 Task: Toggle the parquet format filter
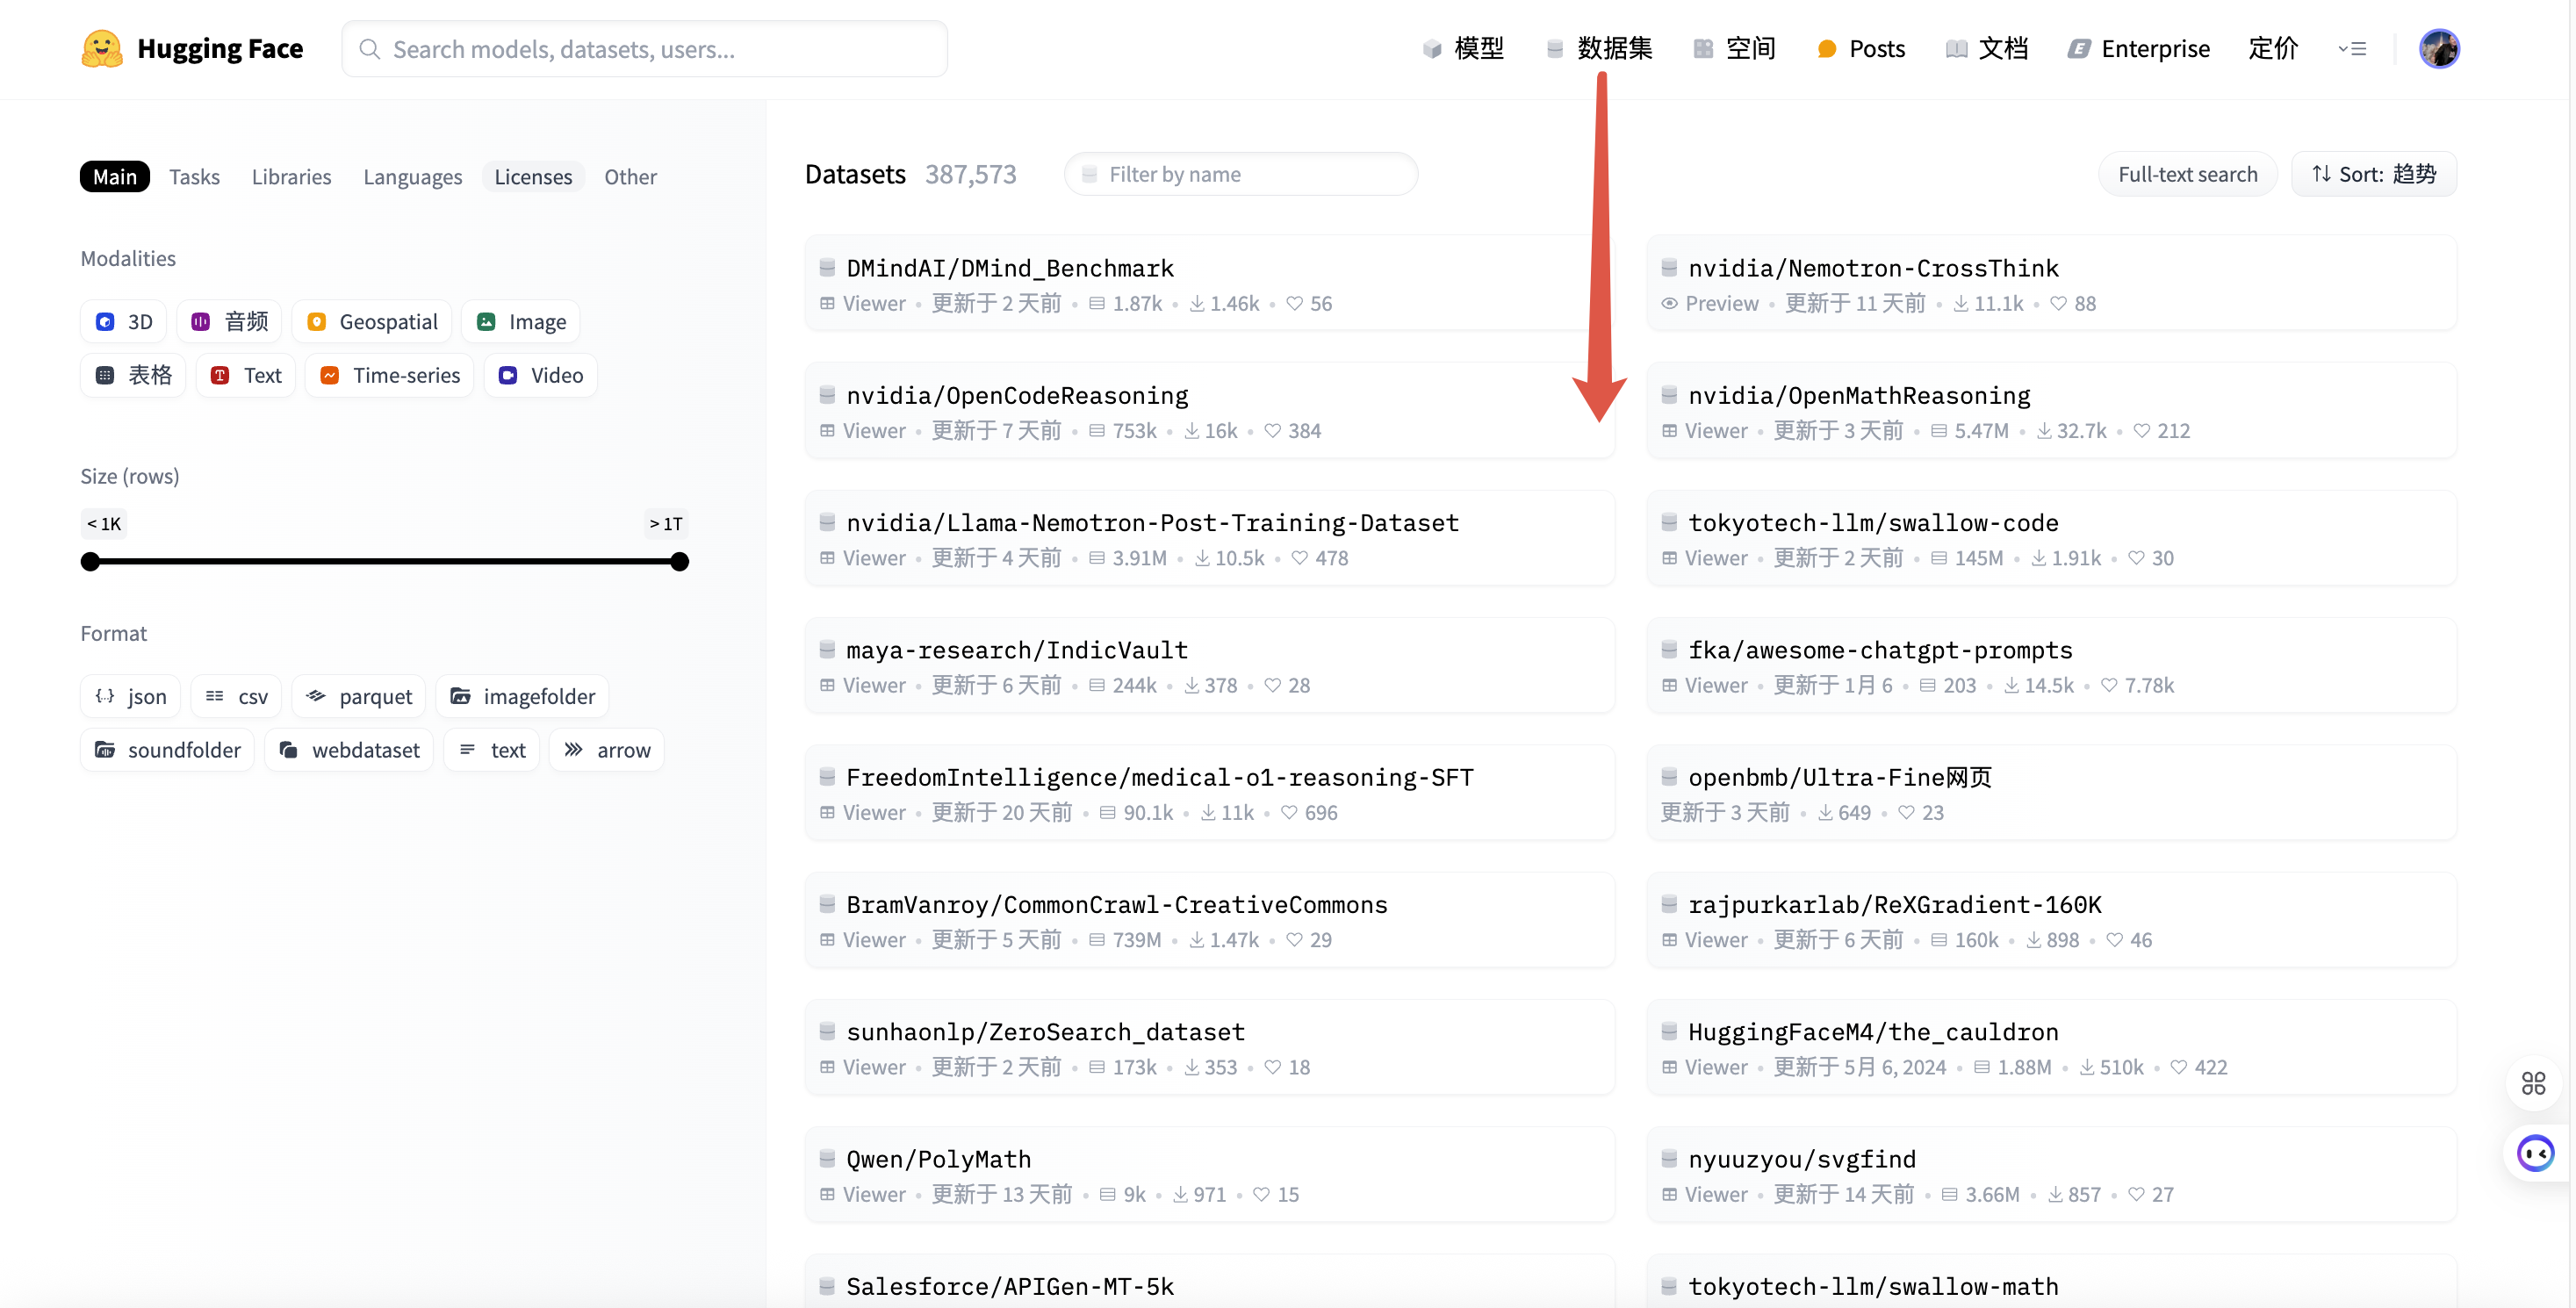point(359,696)
